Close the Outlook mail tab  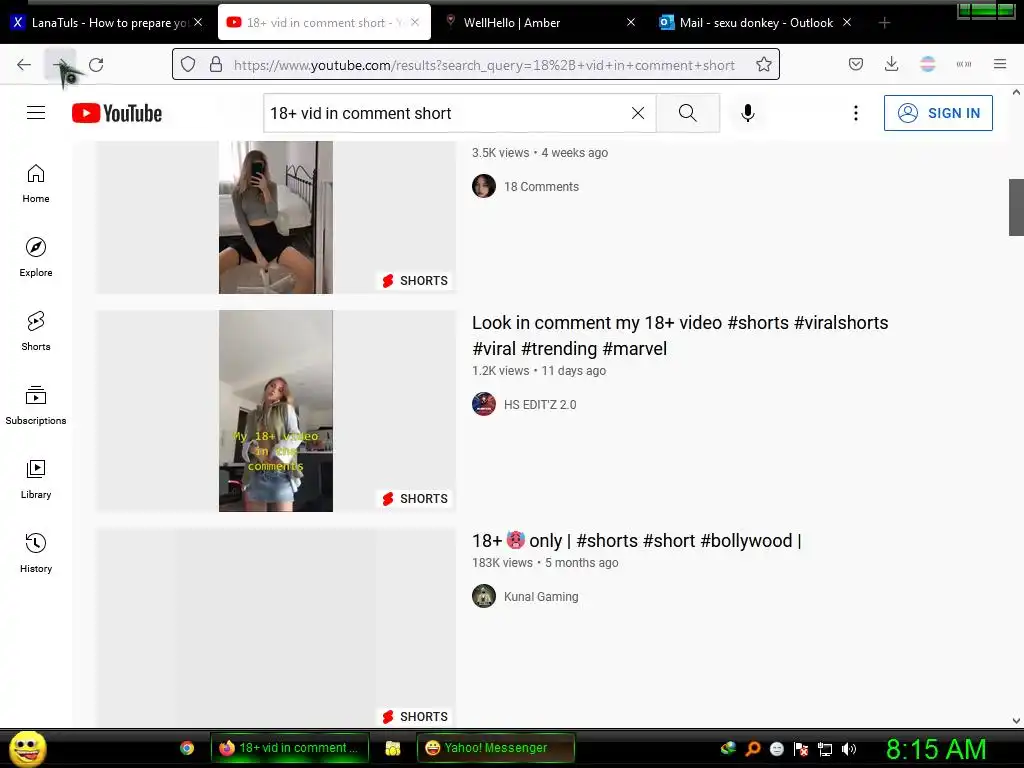coord(847,22)
